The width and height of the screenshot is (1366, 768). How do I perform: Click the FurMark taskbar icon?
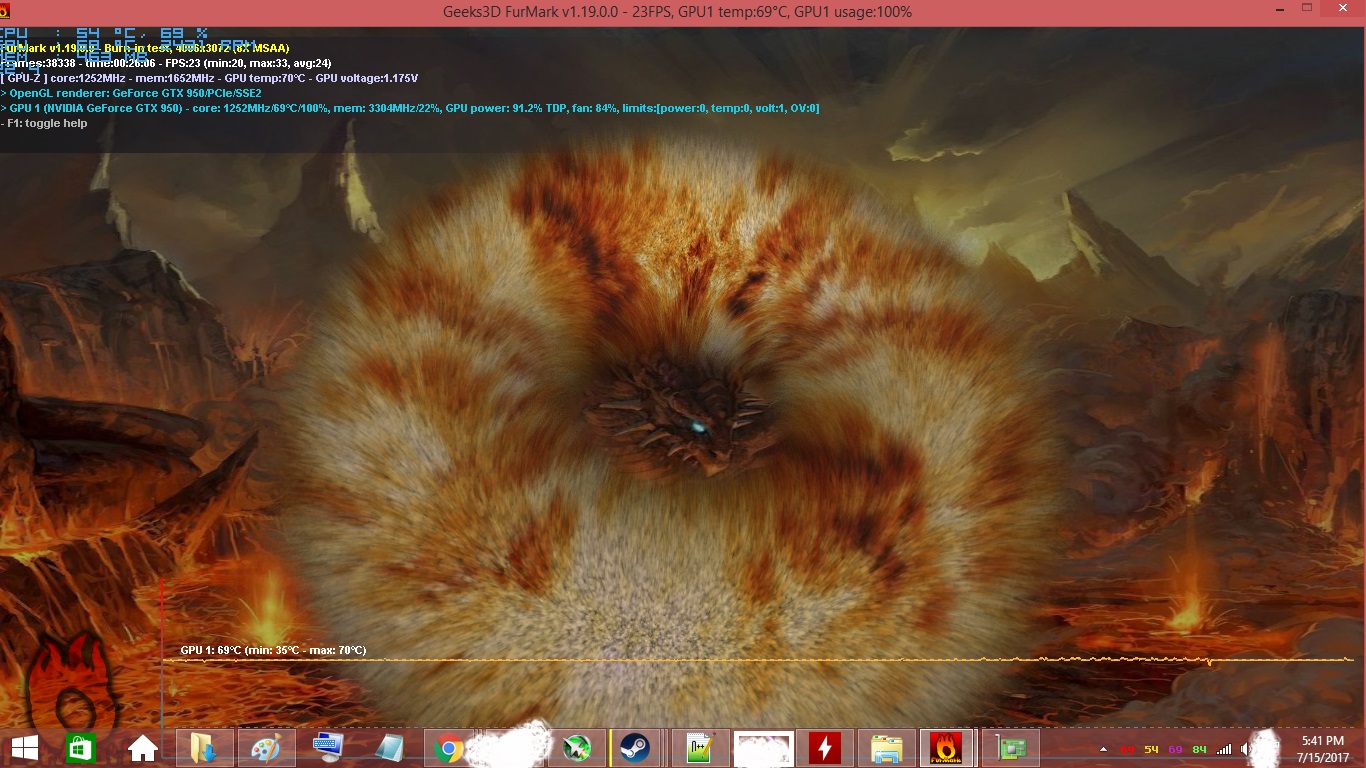click(946, 748)
